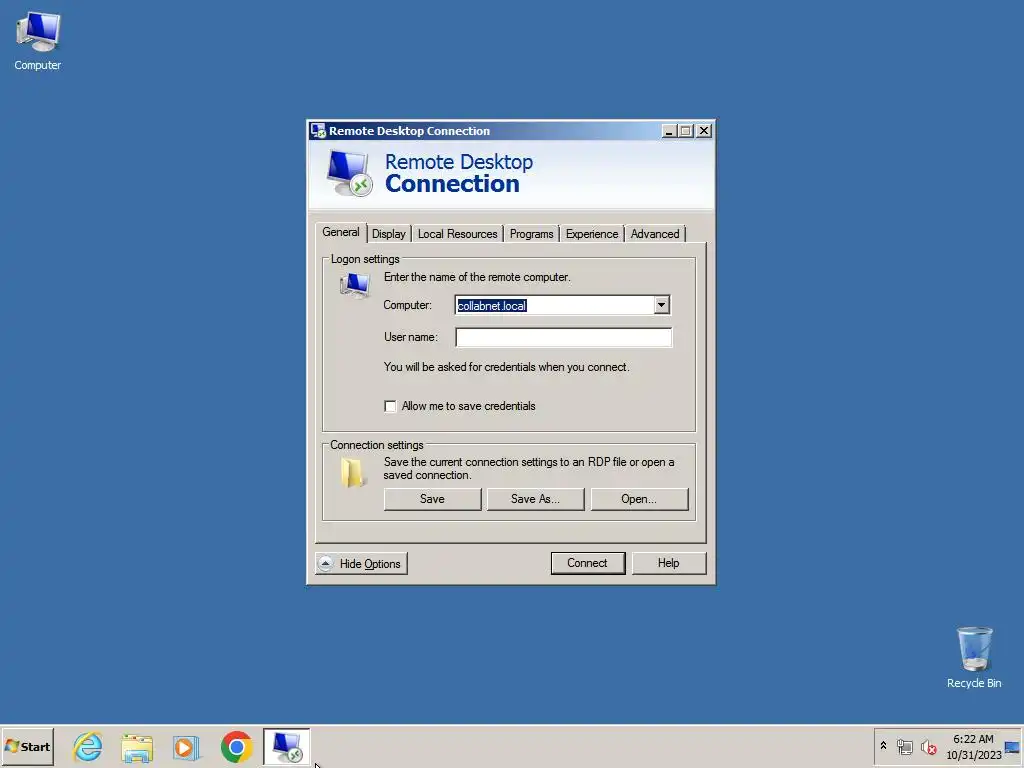Select the Advanced tab
This screenshot has width=1024, height=768.
655,234
